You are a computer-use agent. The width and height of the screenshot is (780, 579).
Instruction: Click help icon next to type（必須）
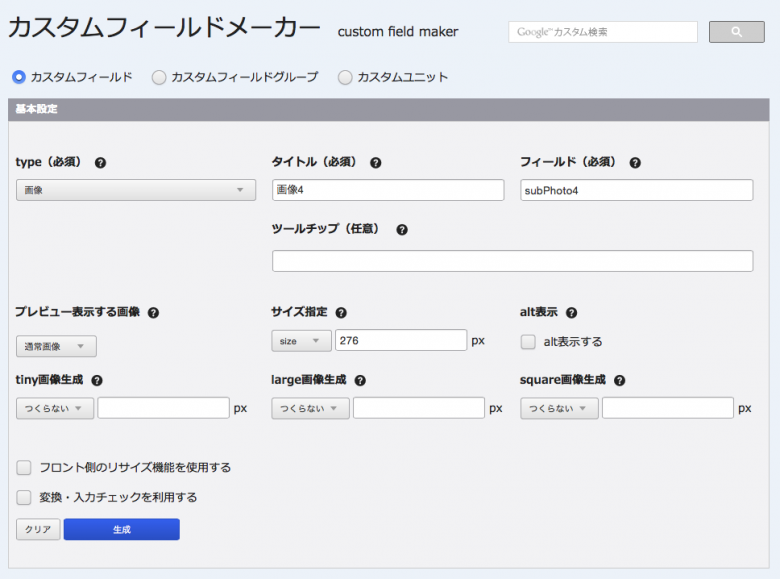point(100,163)
